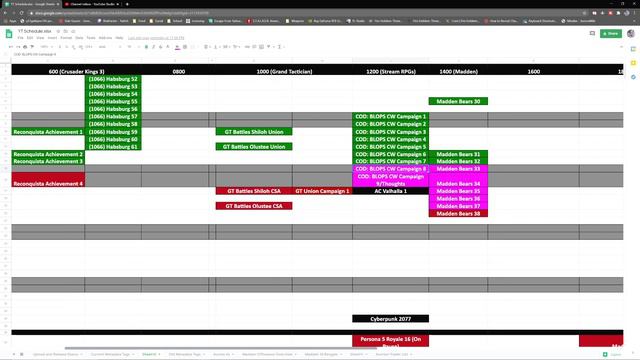640x360 pixels.
Task: Select cell 'AC Valhalla 1'
Action: (x=391, y=191)
